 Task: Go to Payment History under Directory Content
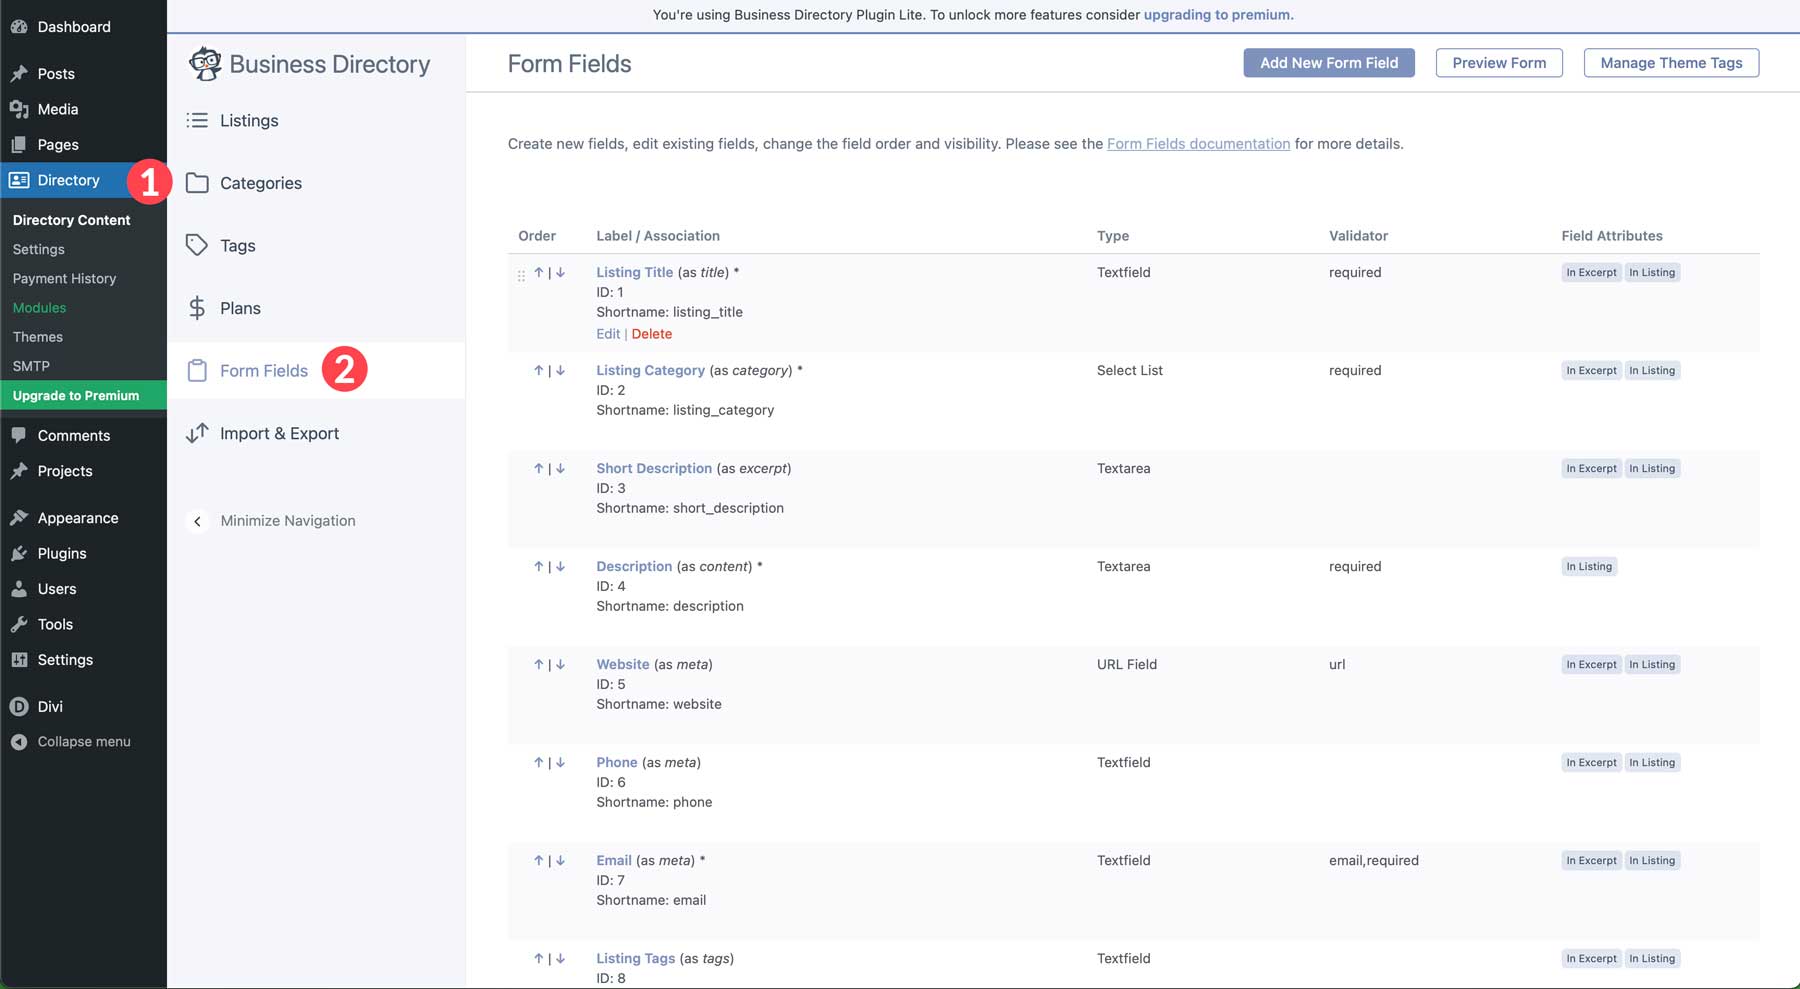(64, 278)
